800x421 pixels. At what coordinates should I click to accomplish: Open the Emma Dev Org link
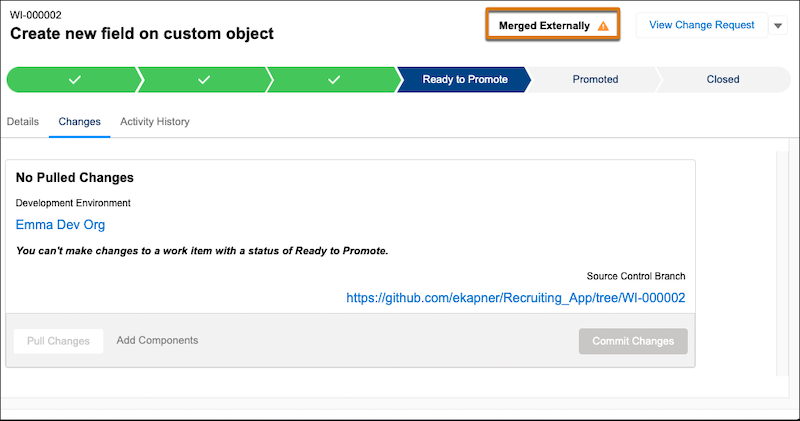coord(60,225)
